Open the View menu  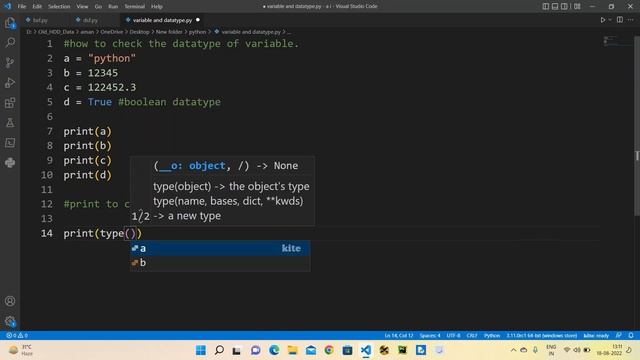[x=82, y=7]
